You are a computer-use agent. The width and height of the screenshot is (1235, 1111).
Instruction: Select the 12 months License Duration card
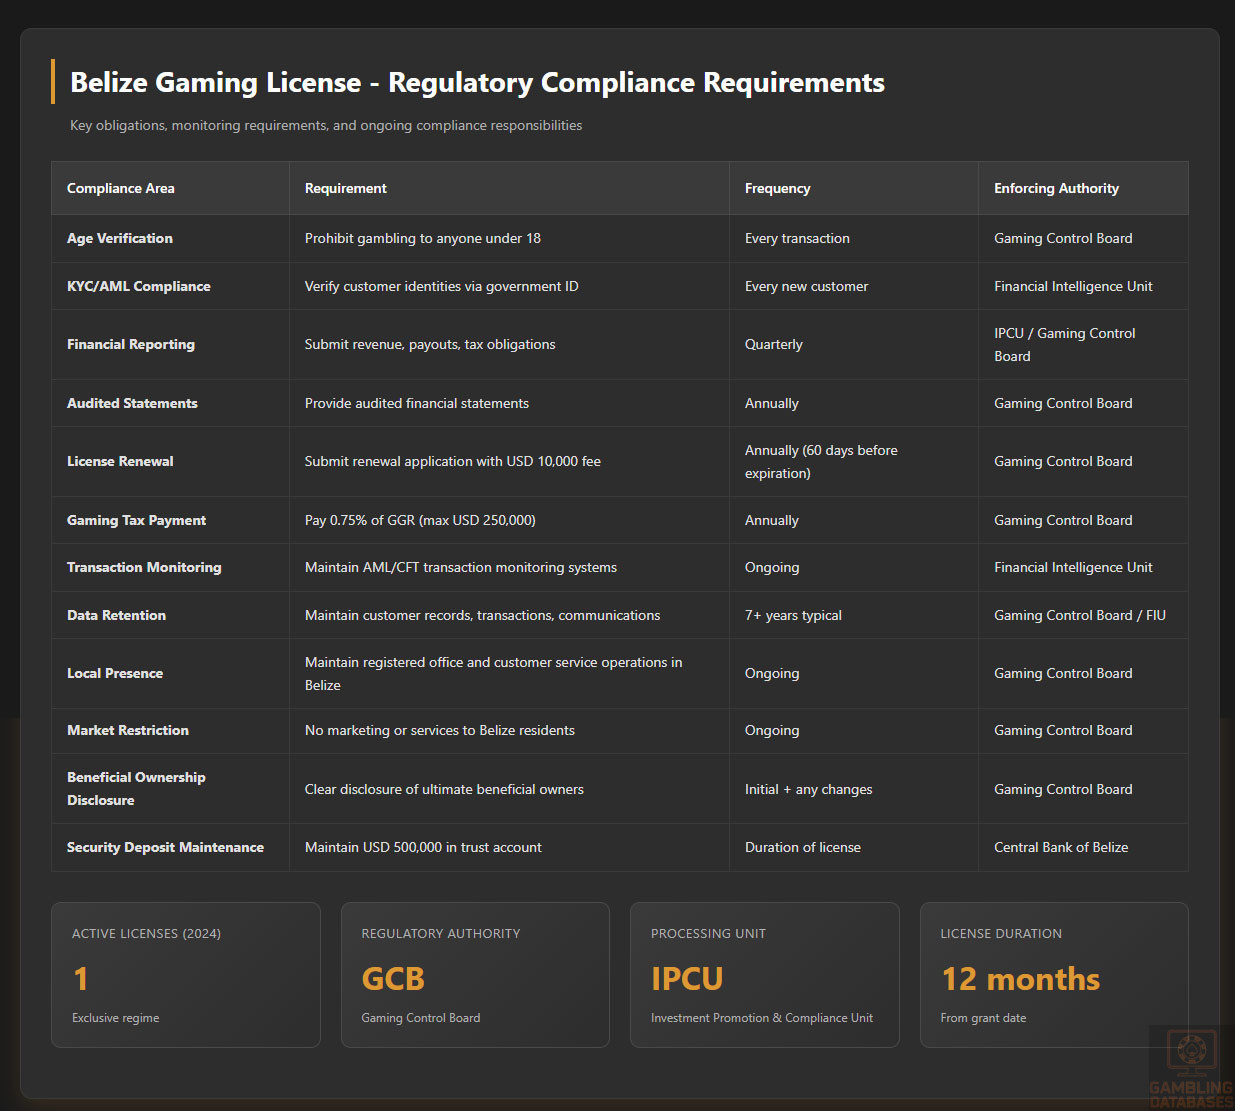(1054, 975)
